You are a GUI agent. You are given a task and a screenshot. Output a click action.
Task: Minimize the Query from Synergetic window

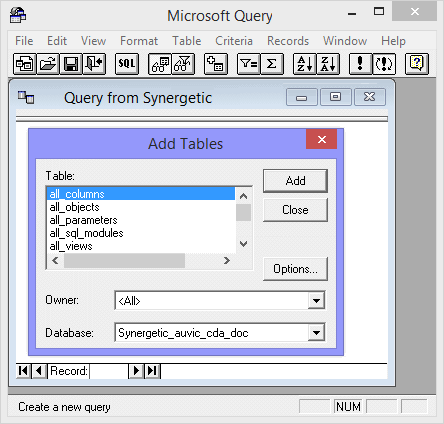(x=302, y=97)
